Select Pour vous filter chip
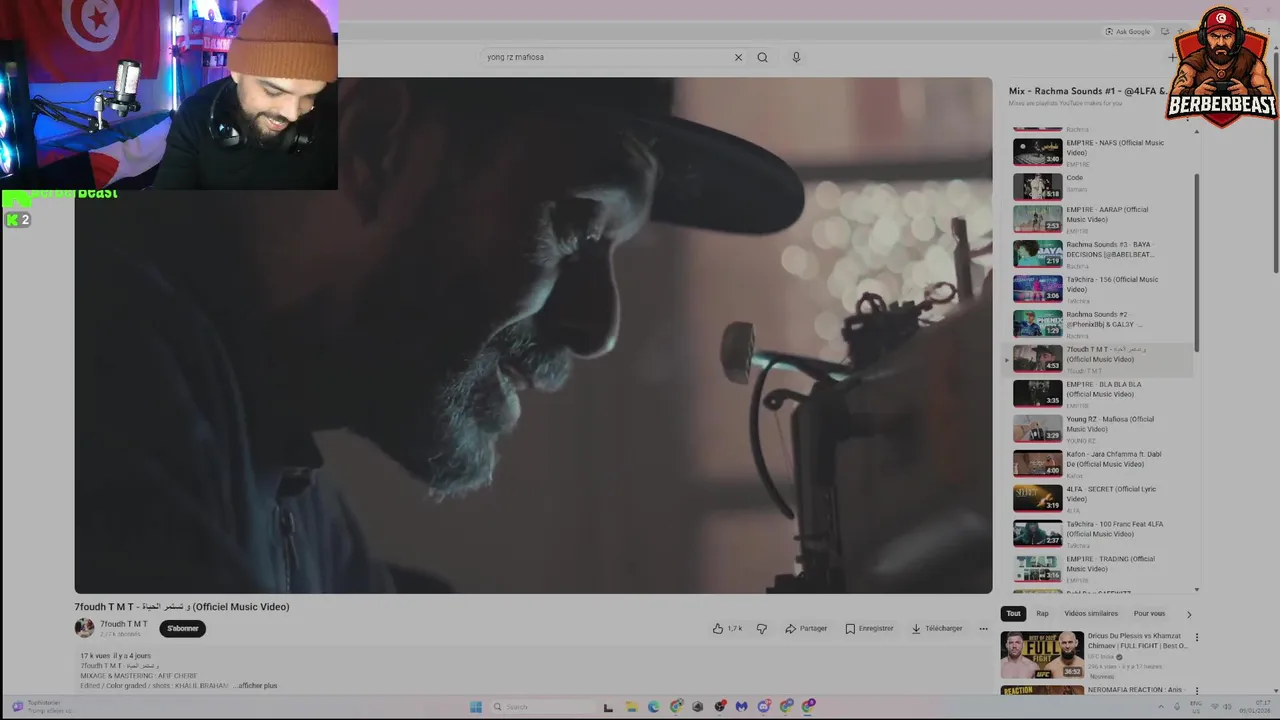1280x720 pixels. (1149, 613)
